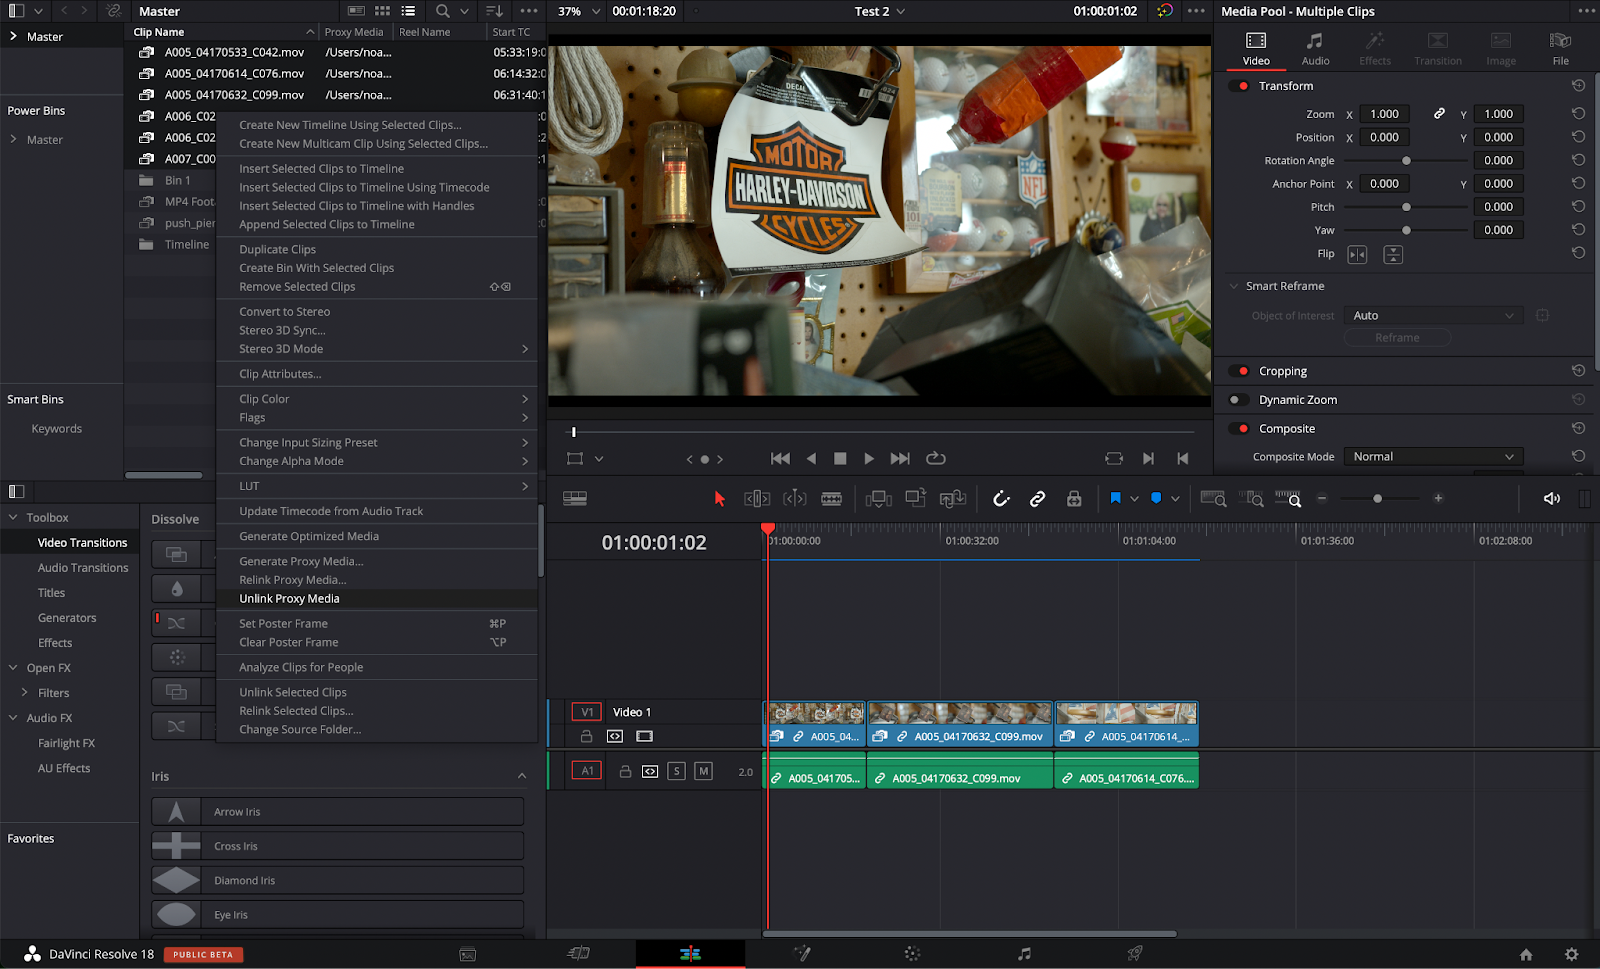Select the Trim Edit mode tool
Viewport: 1600px width, 969px height.
tap(757, 498)
